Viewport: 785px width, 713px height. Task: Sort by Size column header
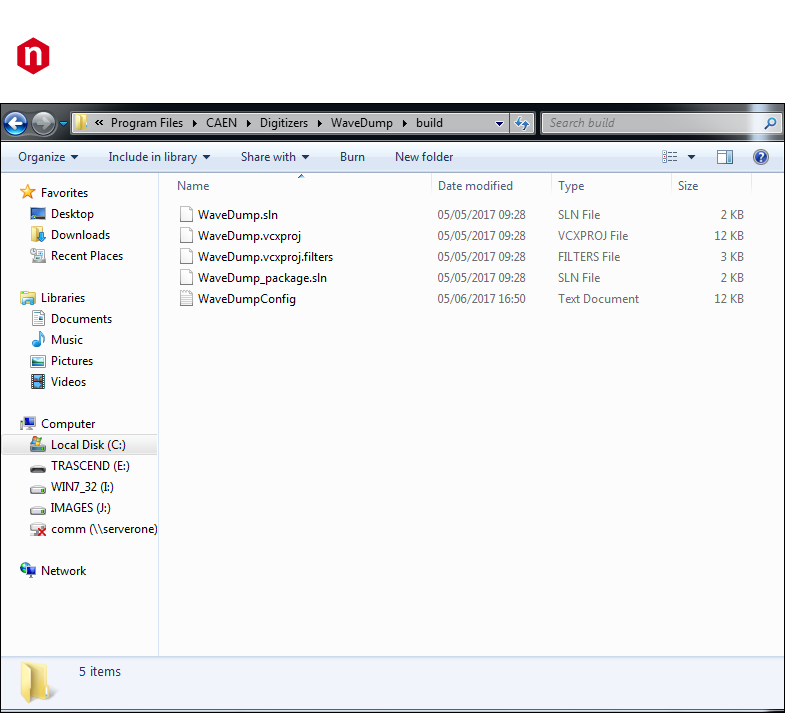688,186
